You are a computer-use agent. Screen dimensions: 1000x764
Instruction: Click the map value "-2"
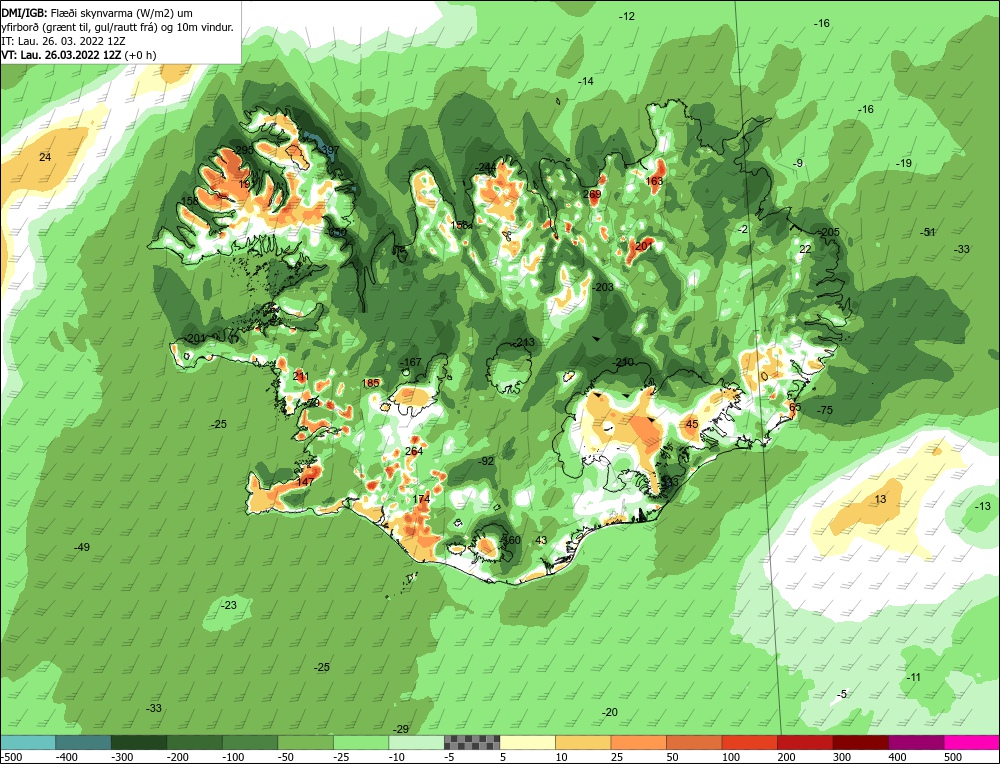pos(742,229)
